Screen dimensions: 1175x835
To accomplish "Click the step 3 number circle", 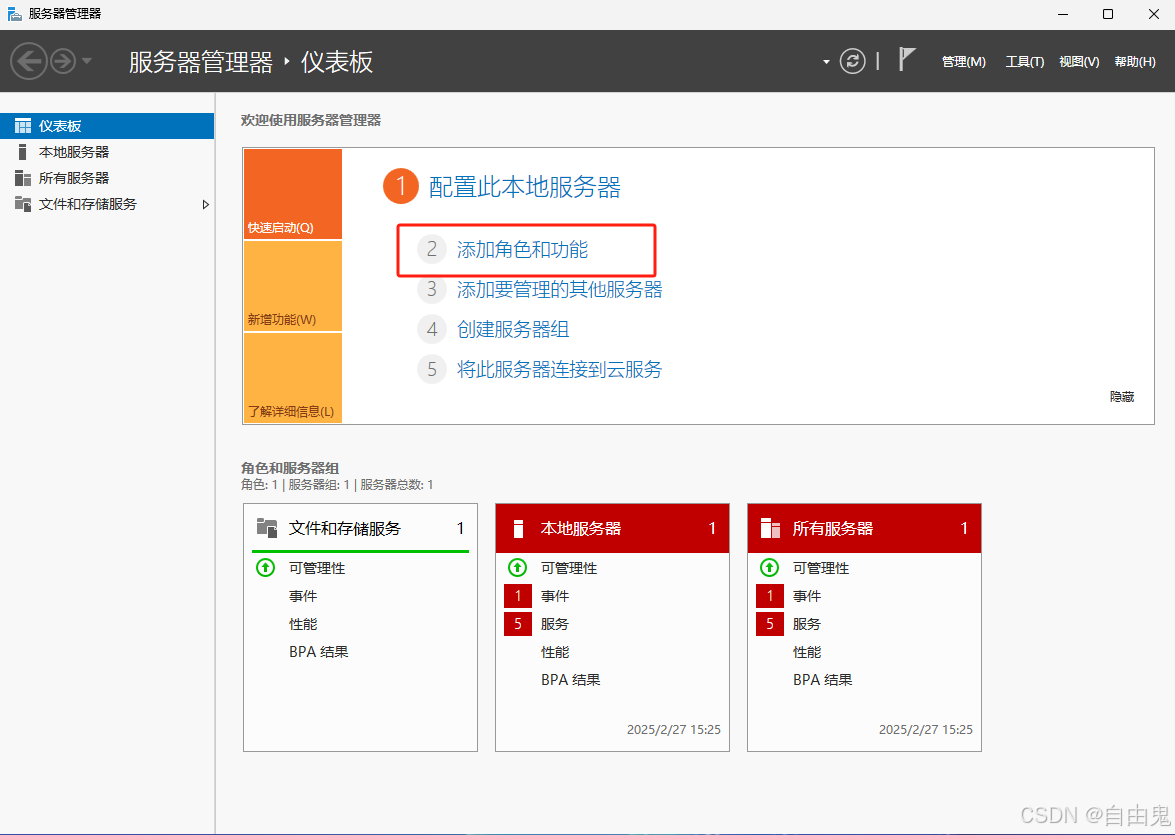I will (x=432, y=289).
